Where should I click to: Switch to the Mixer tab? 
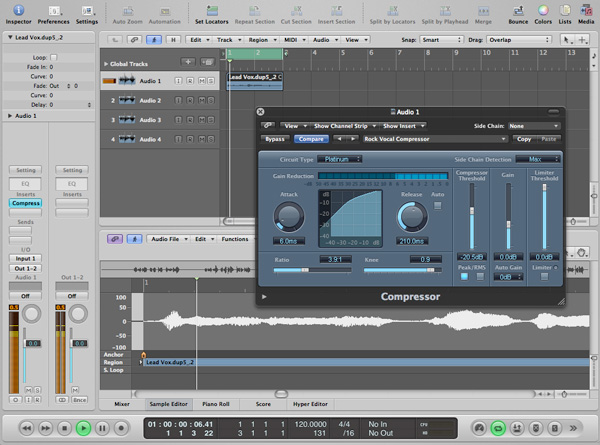122,404
